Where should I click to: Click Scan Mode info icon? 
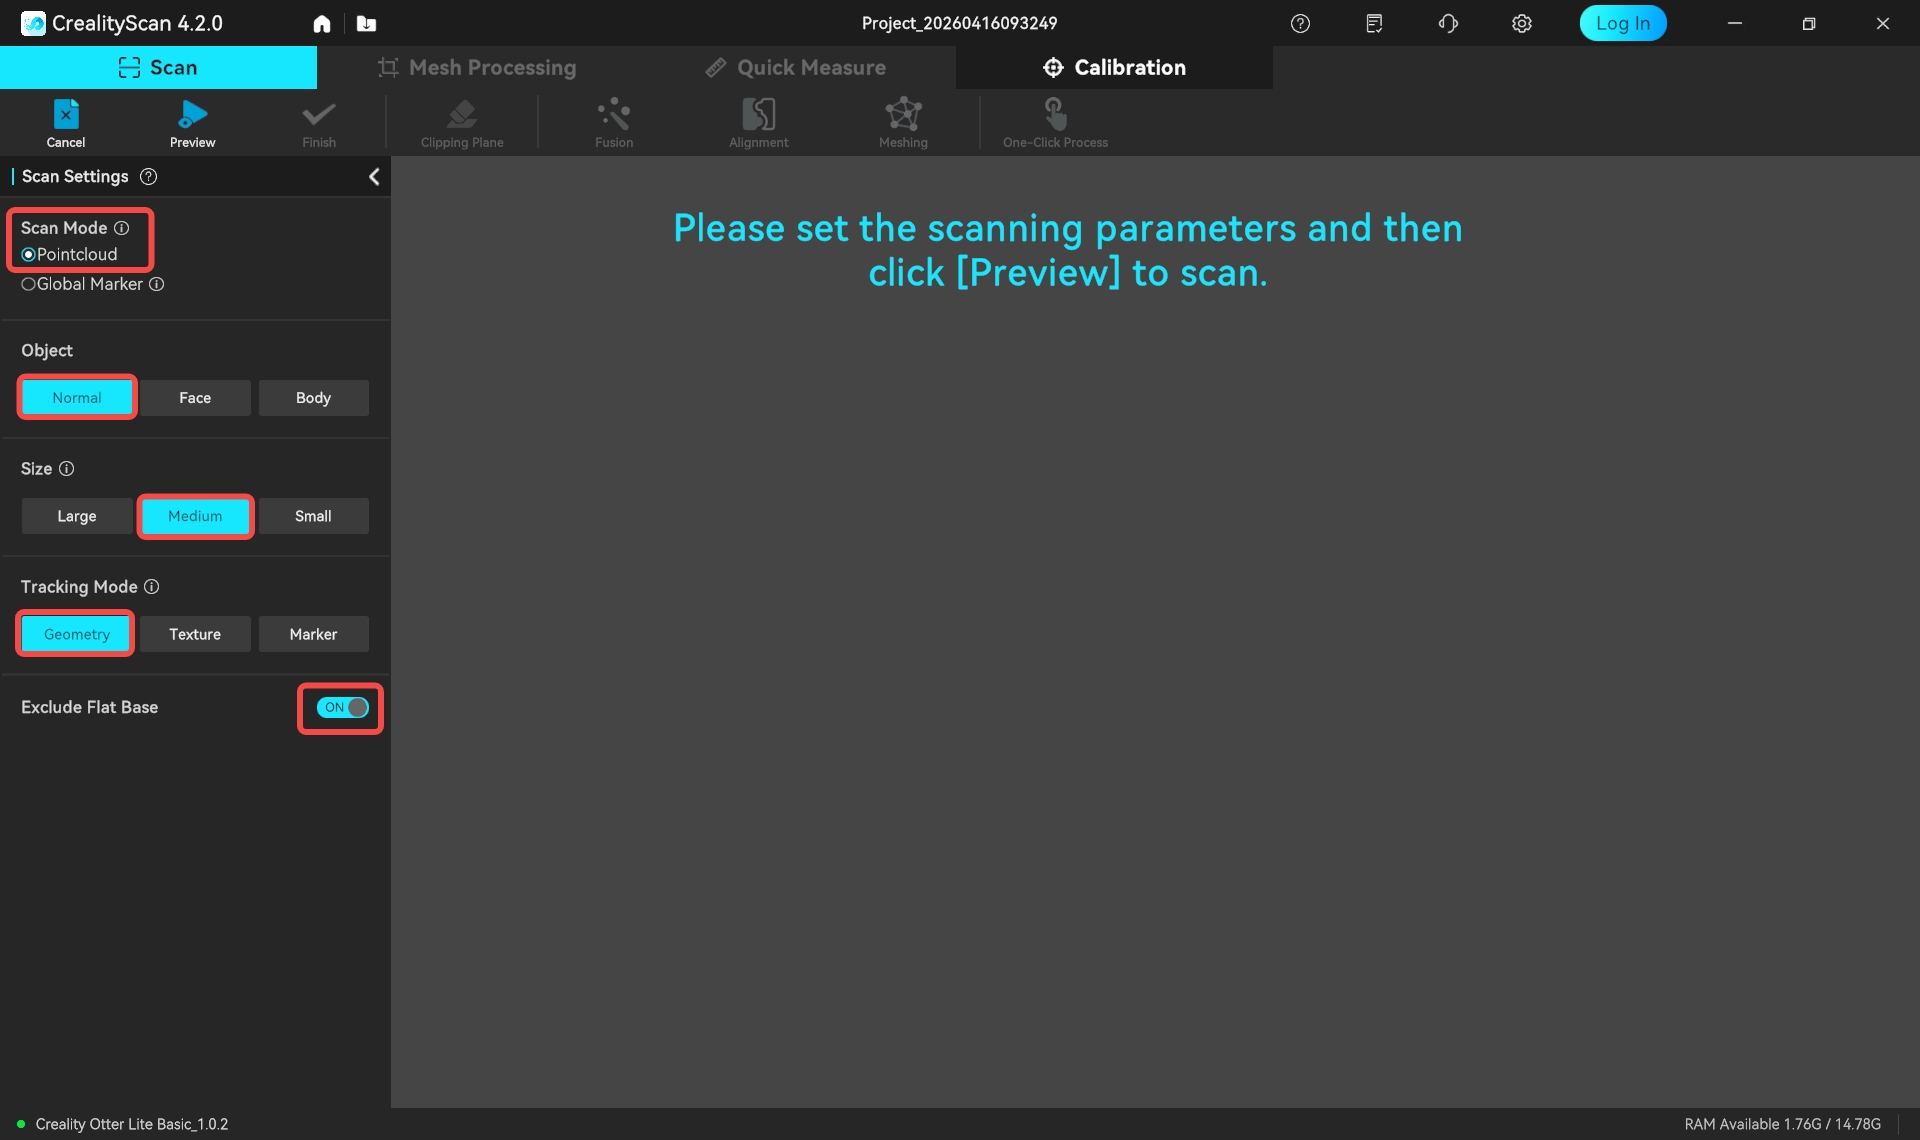pos(121,228)
